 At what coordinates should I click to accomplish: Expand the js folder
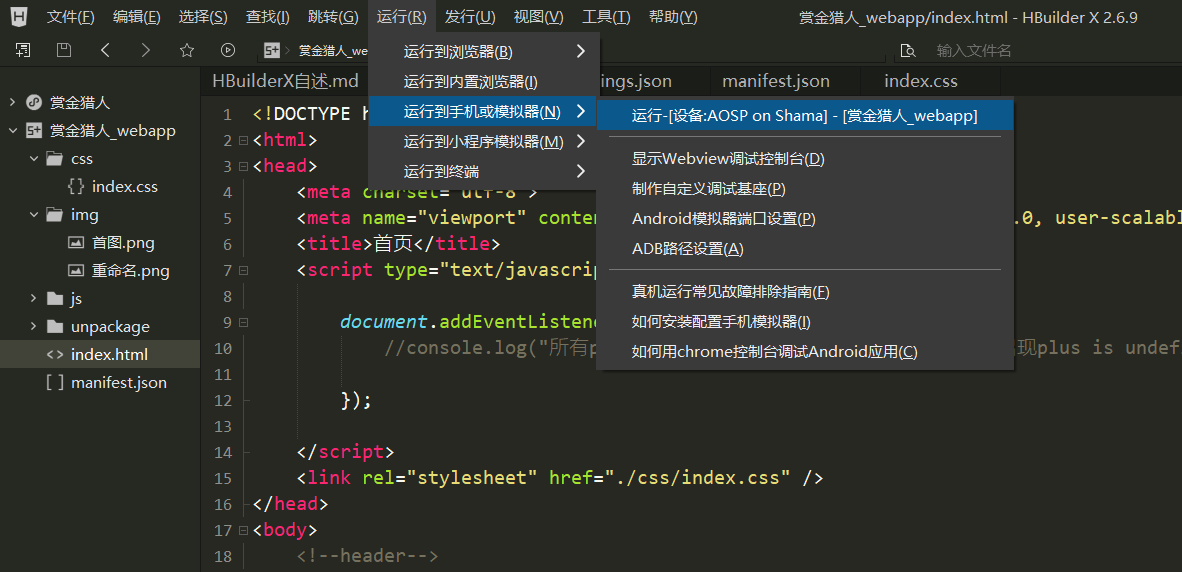tap(33, 299)
